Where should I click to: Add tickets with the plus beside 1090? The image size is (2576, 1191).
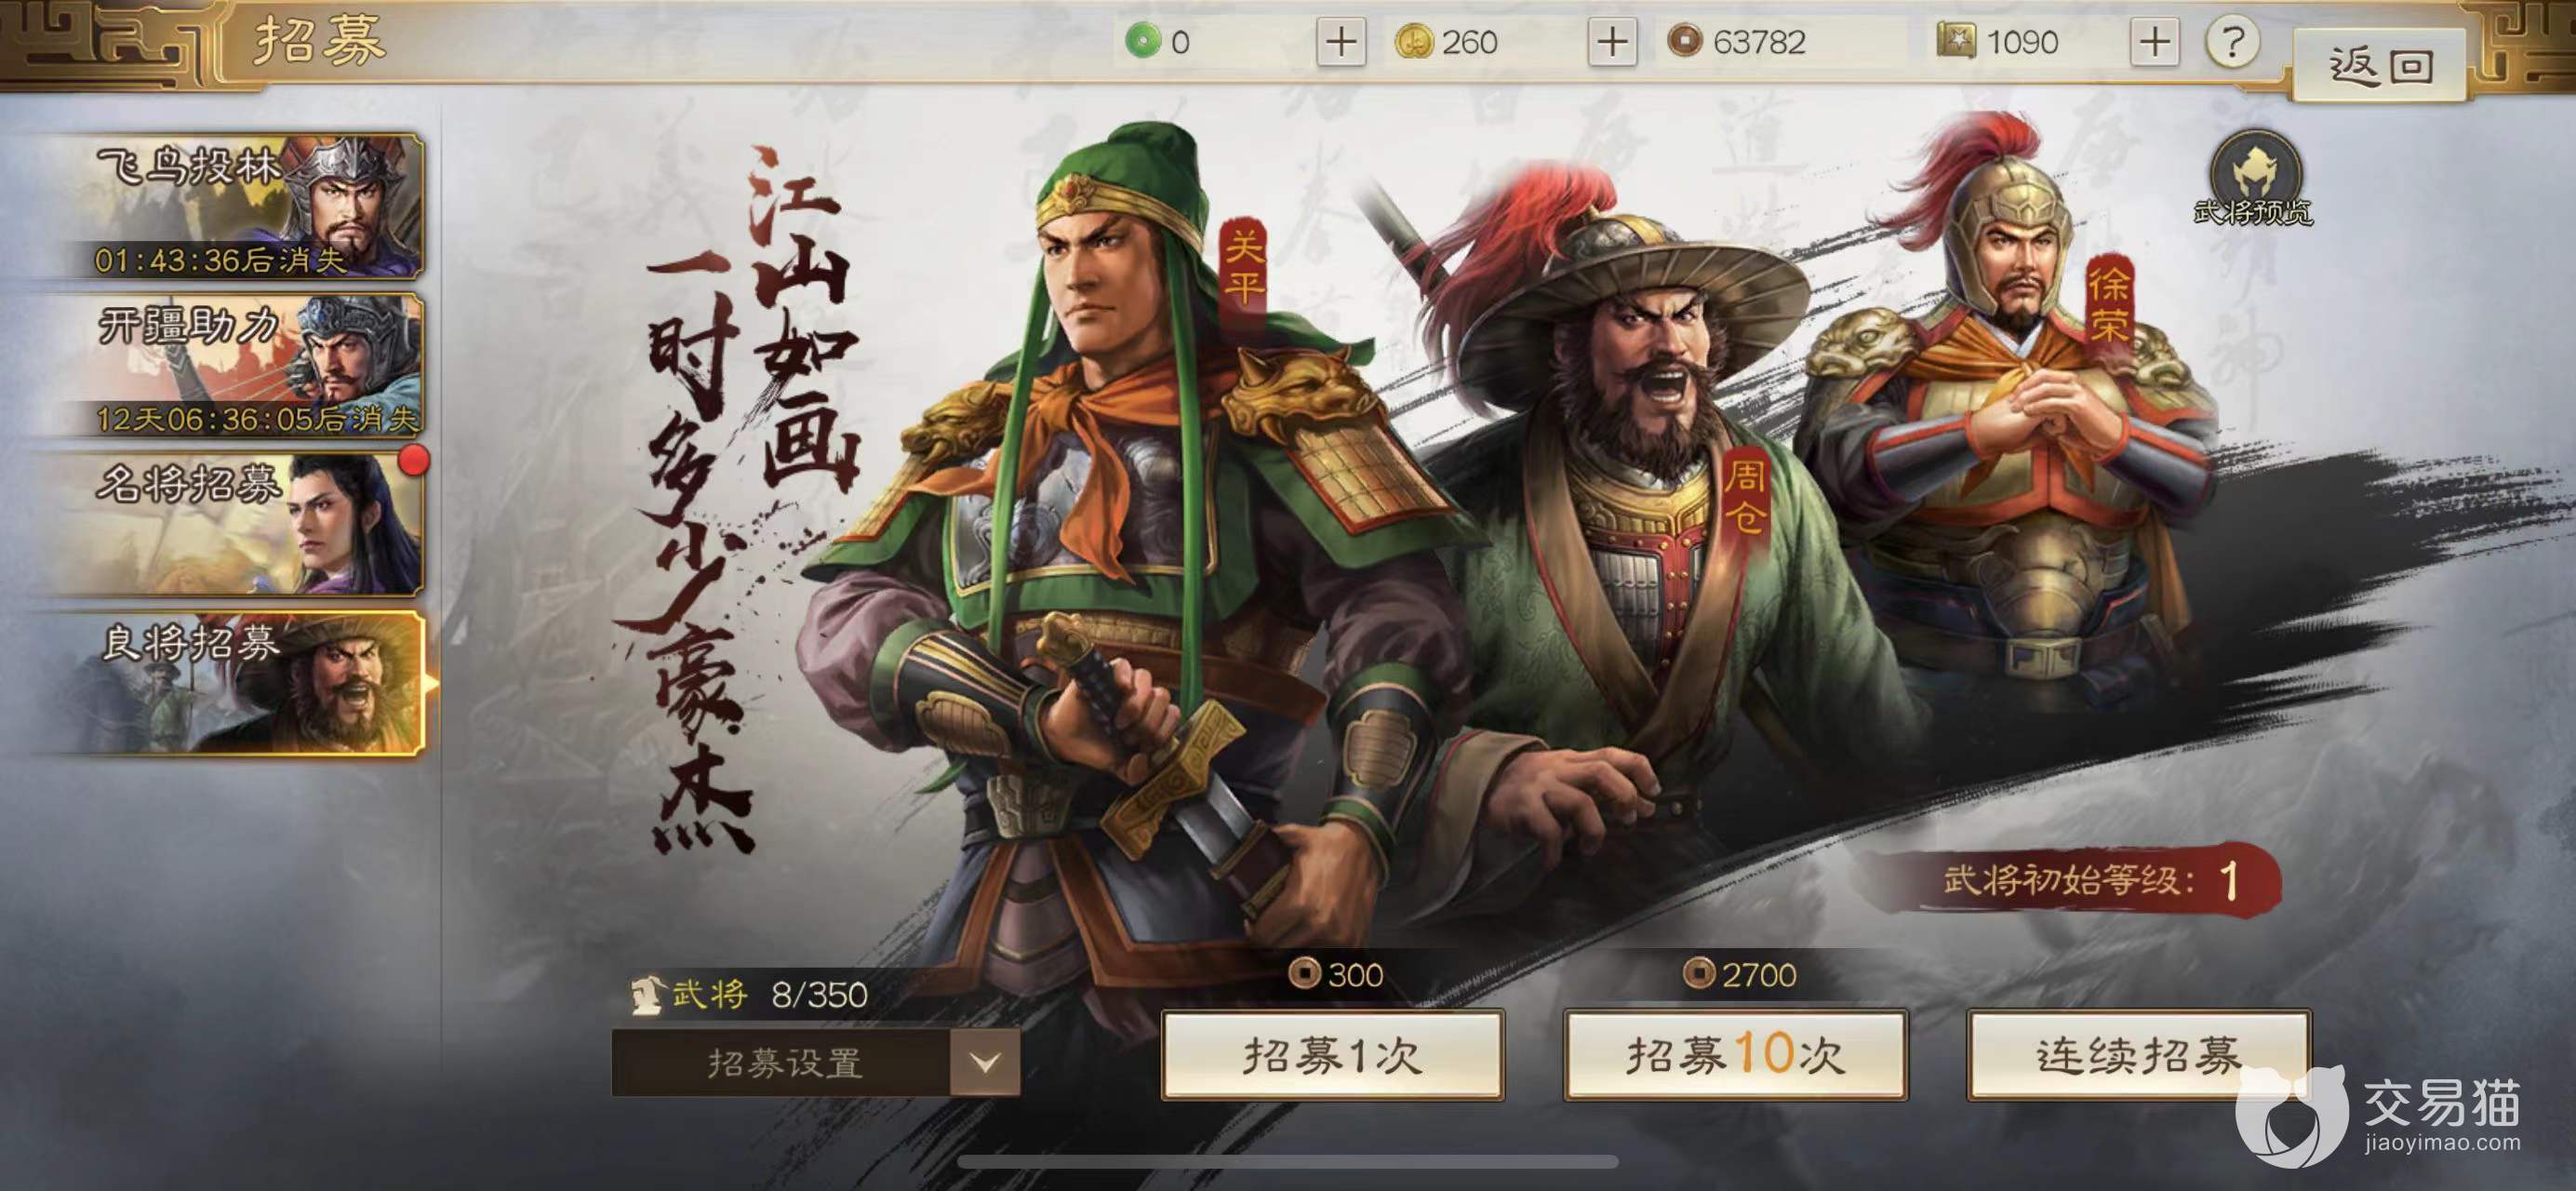2154,43
